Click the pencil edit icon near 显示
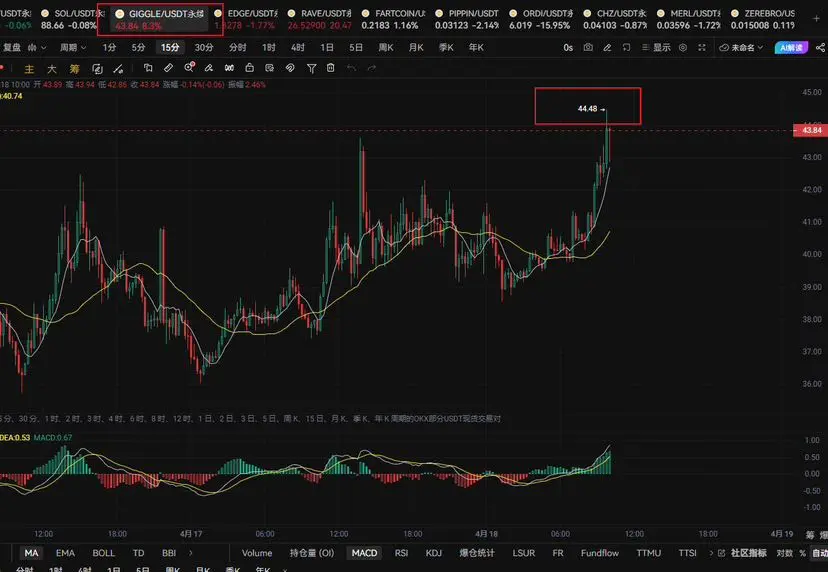 [x=607, y=48]
